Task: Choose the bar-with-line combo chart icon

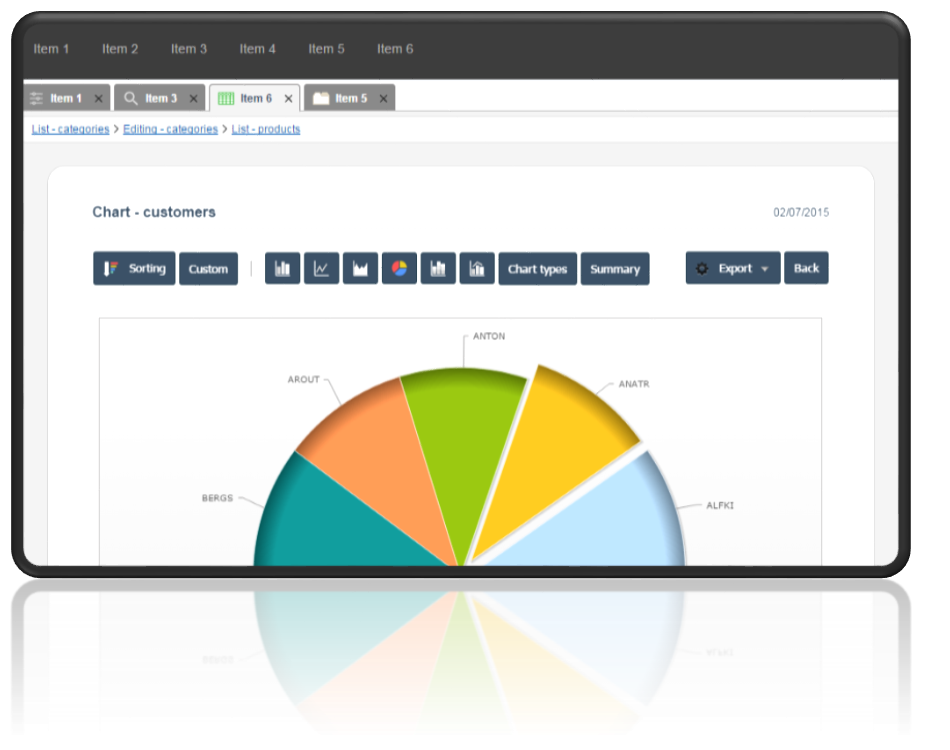Action: (x=477, y=268)
